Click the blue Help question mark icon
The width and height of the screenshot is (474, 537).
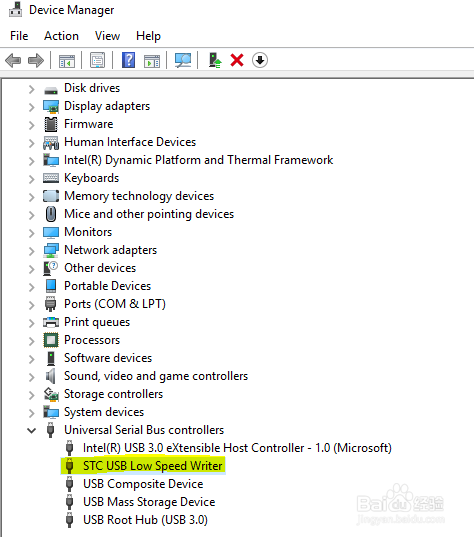click(x=128, y=61)
